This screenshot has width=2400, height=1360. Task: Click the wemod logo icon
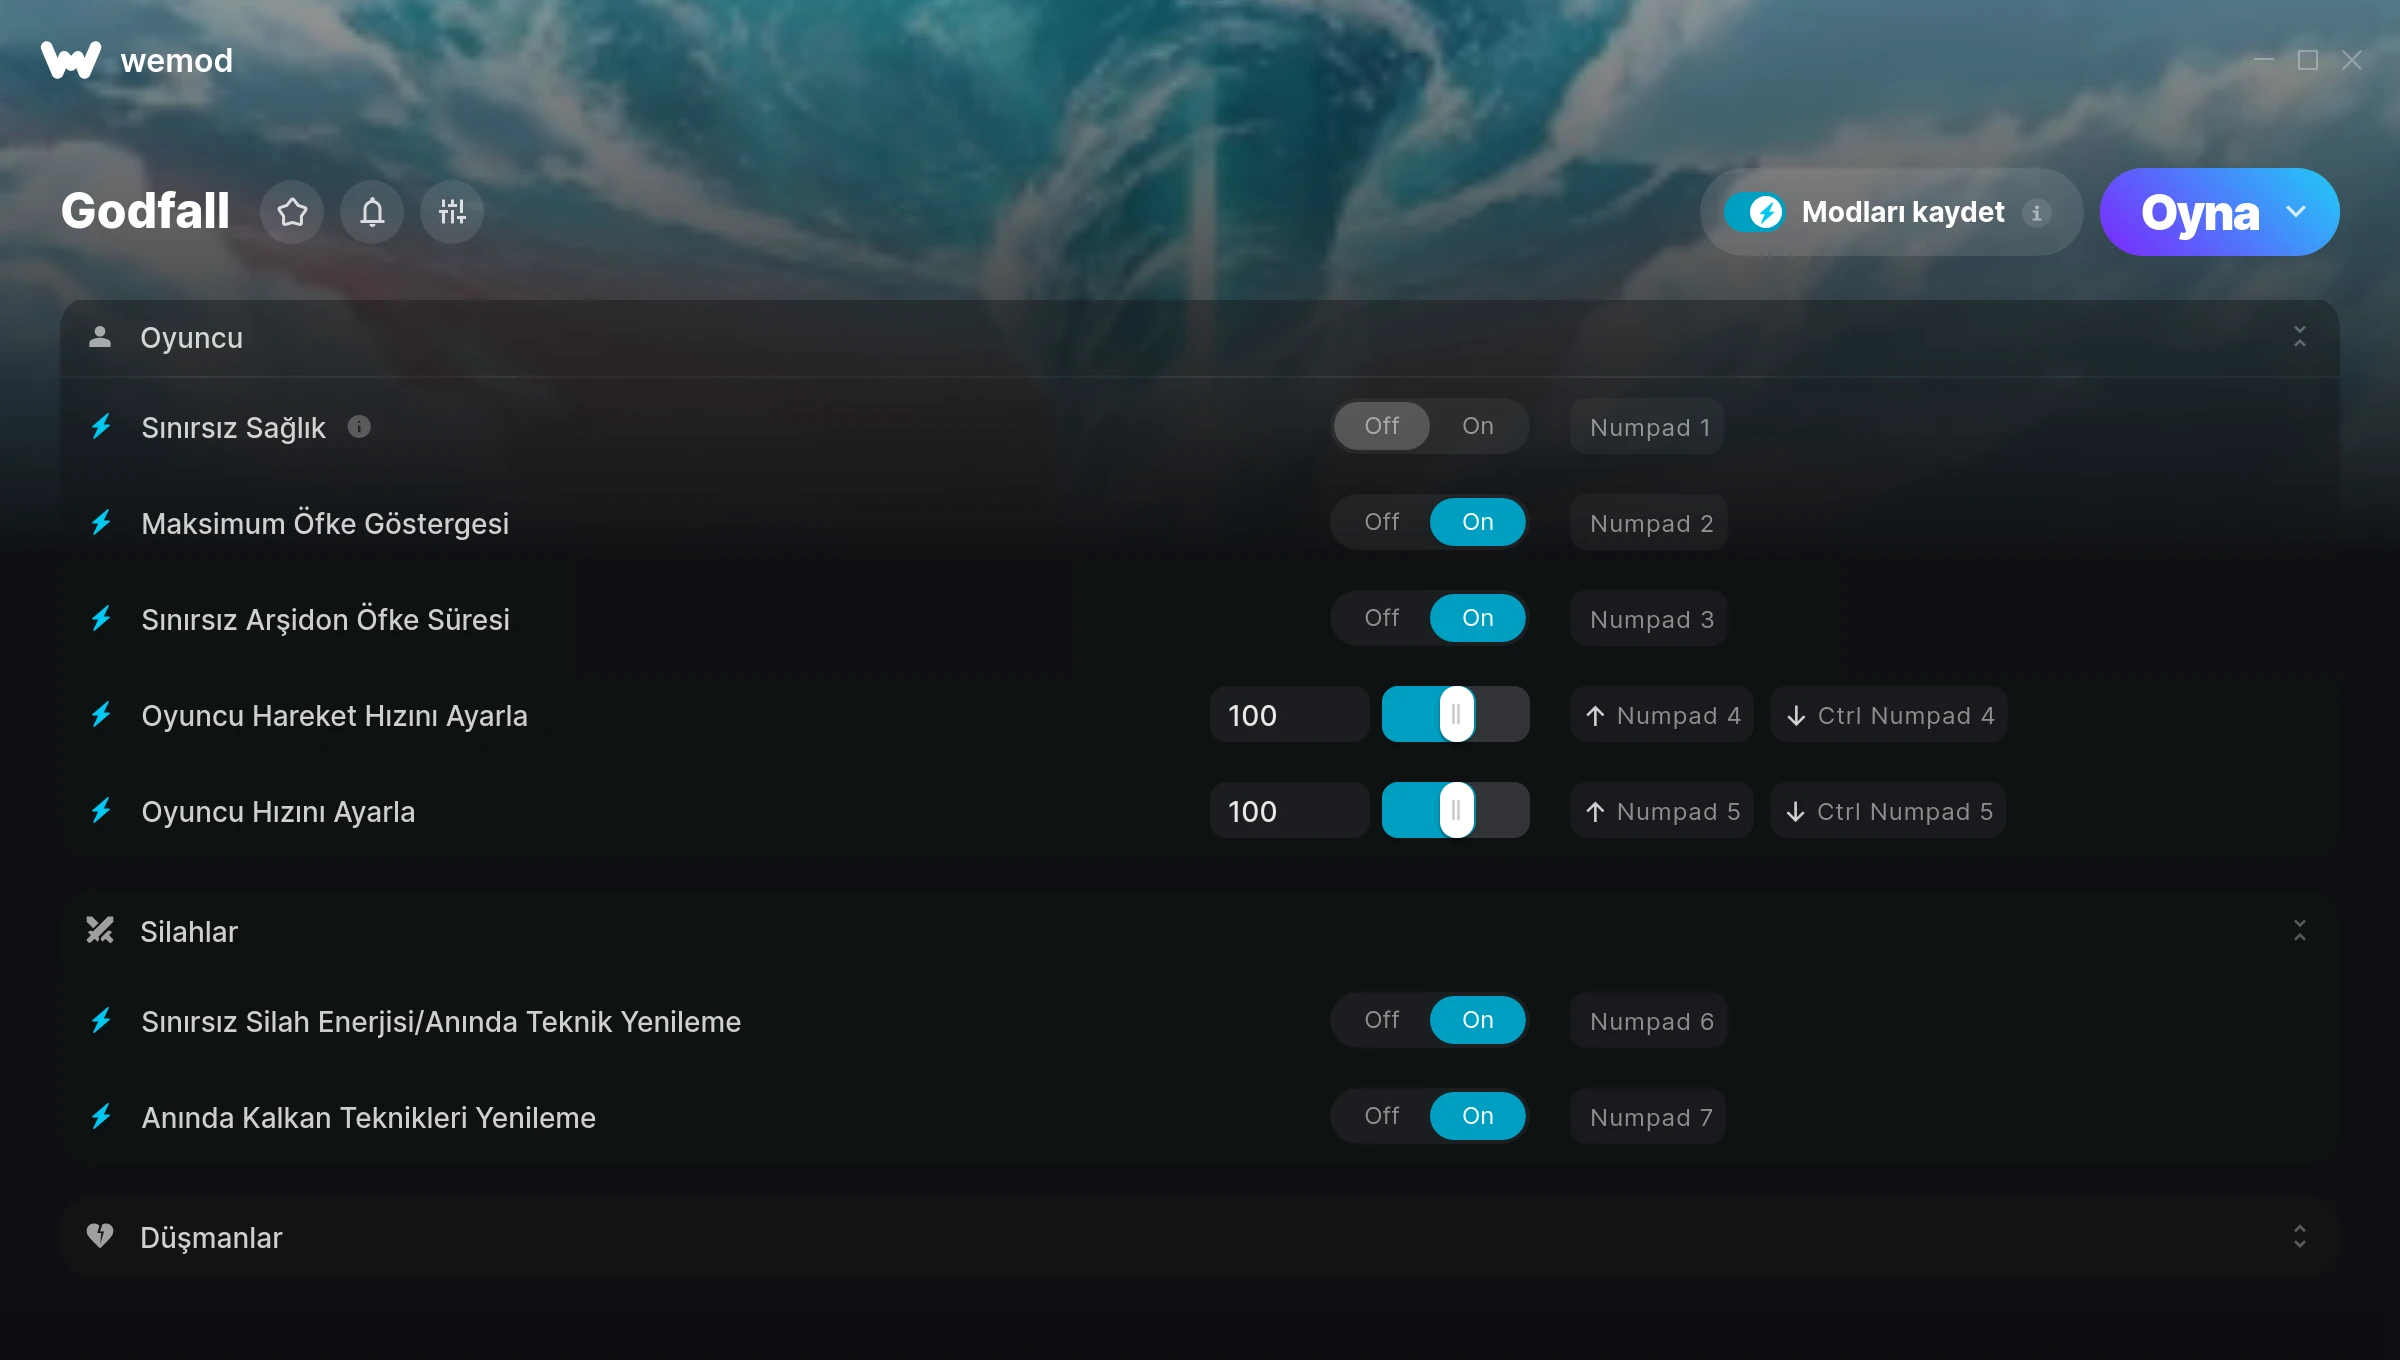pyautogui.click(x=71, y=60)
